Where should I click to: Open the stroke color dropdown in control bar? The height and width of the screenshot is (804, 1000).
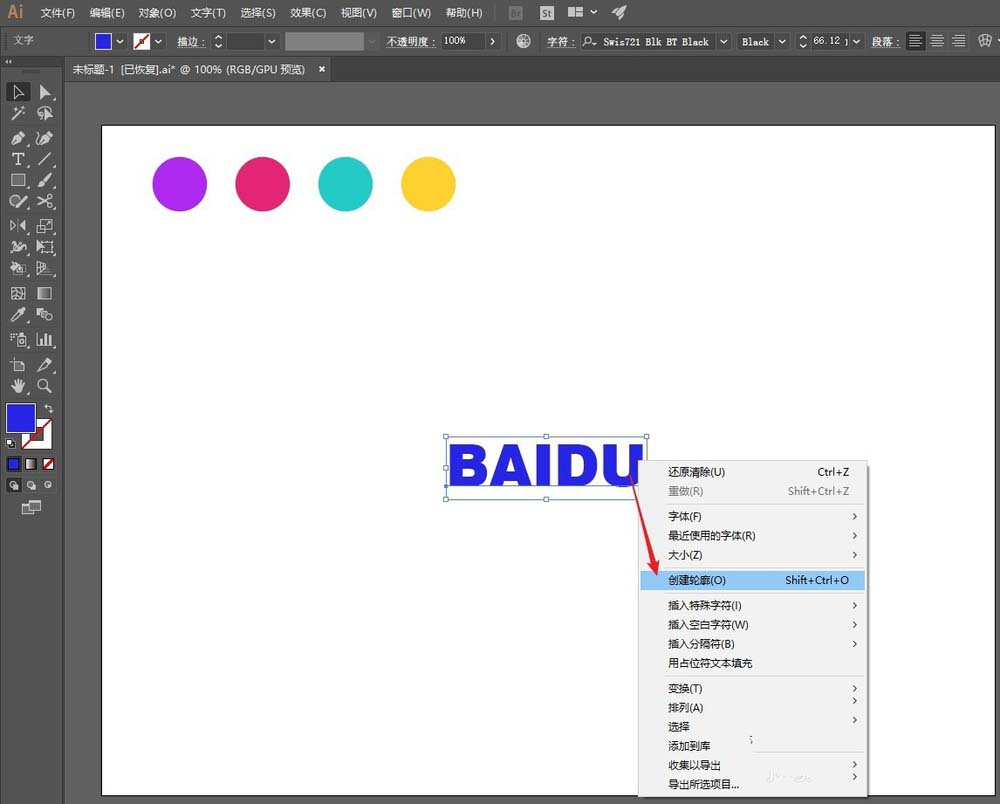(x=158, y=42)
